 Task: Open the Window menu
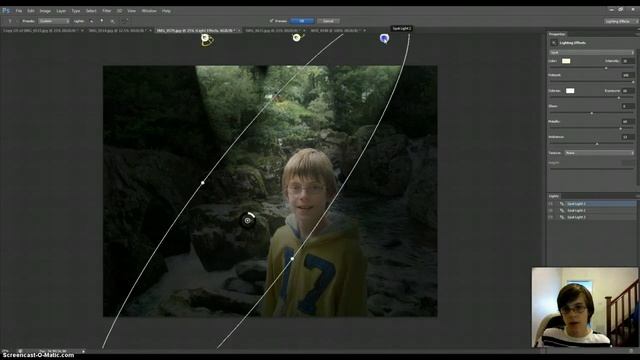(149, 11)
